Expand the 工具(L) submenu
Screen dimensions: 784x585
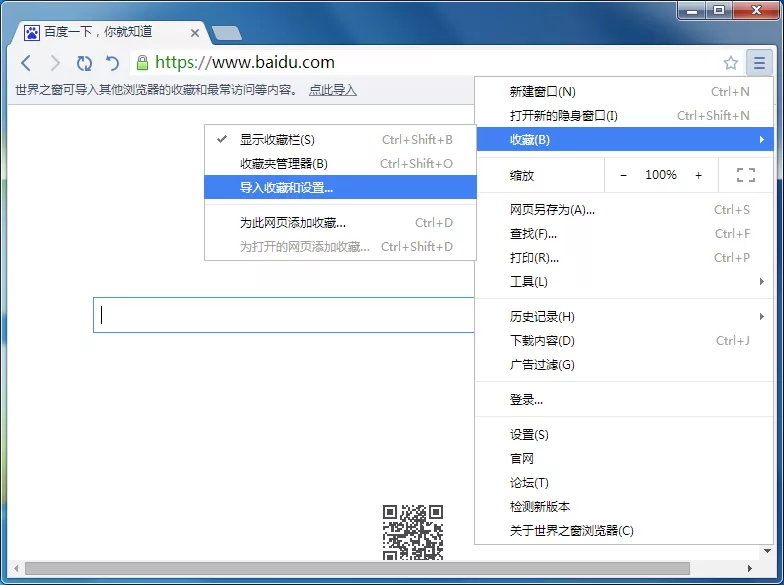pos(625,282)
